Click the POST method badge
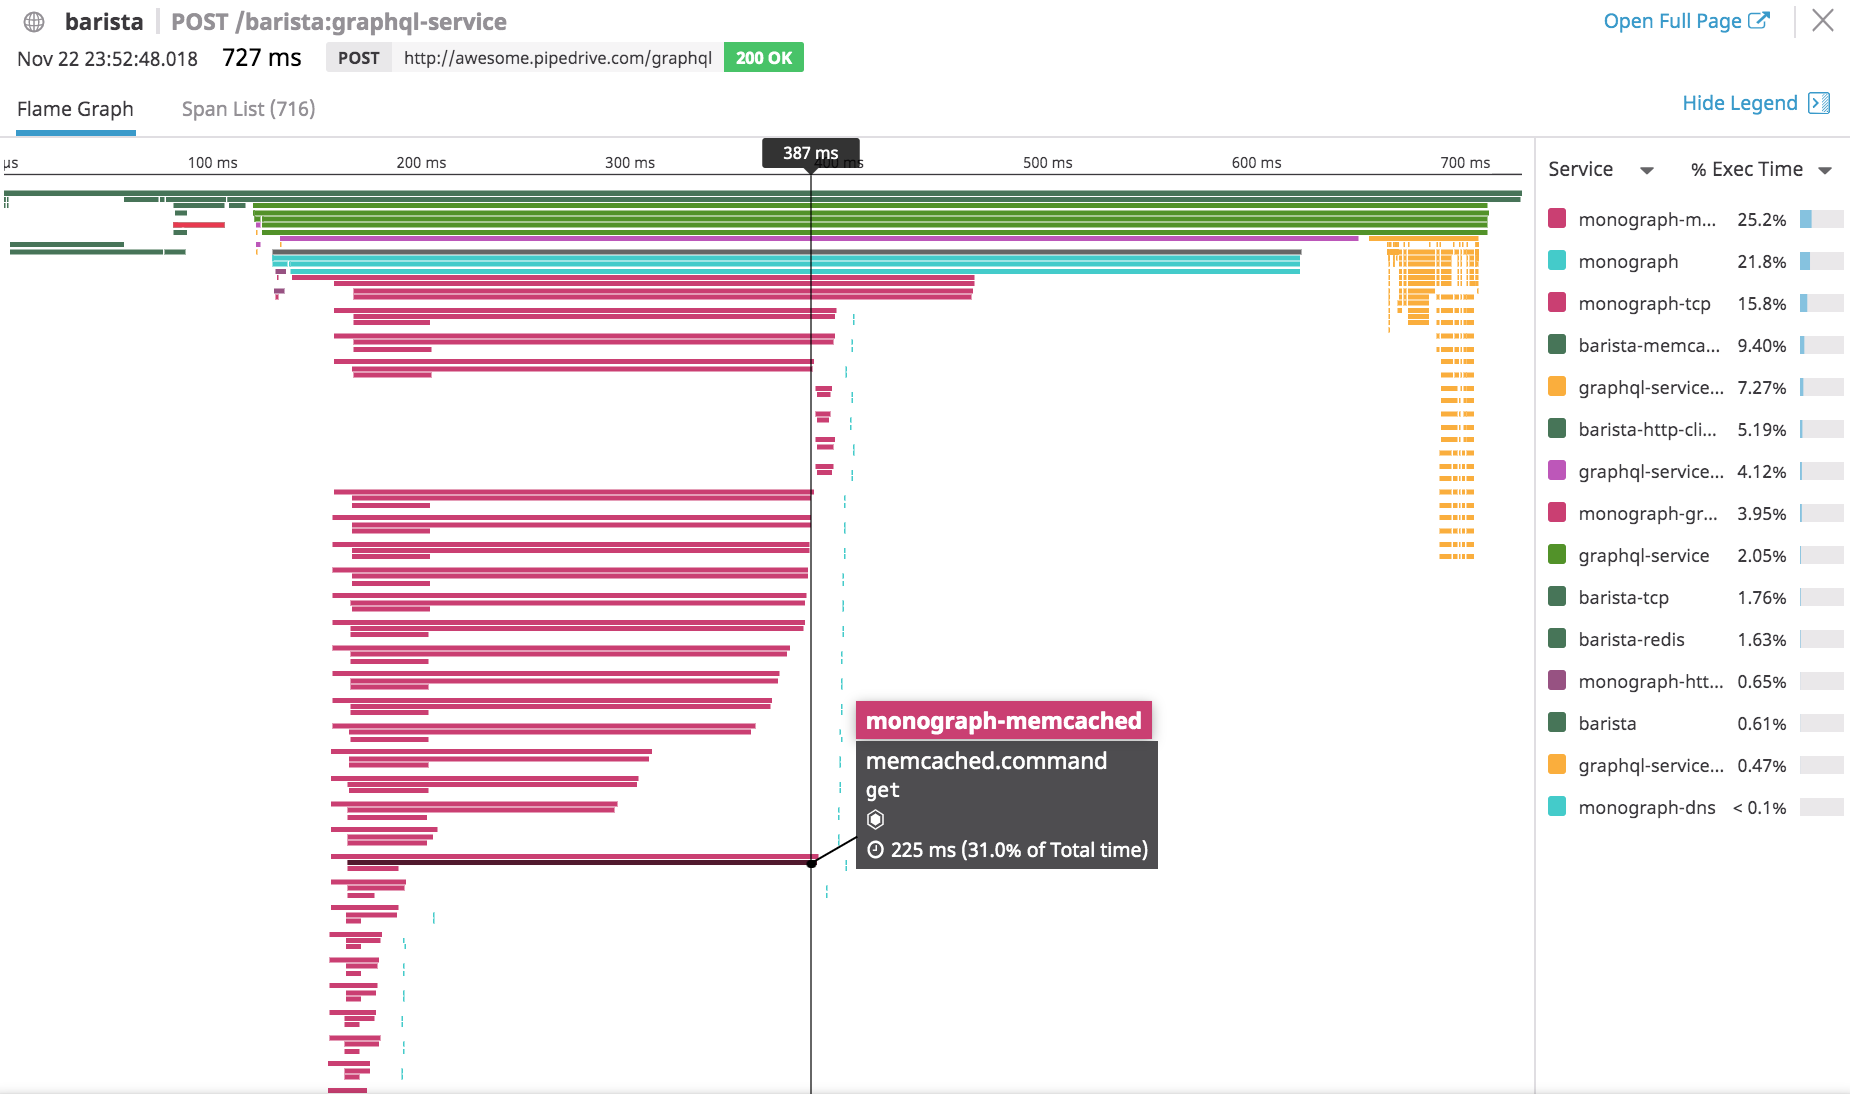 coord(358,58)
